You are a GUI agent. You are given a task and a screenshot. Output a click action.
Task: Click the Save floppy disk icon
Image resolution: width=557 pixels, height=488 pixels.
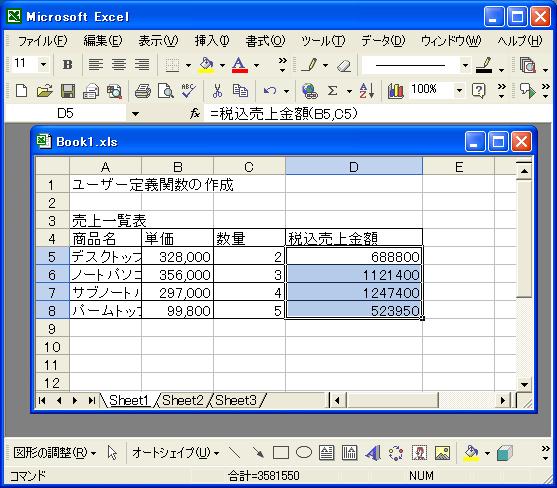[x=68, y=91]
